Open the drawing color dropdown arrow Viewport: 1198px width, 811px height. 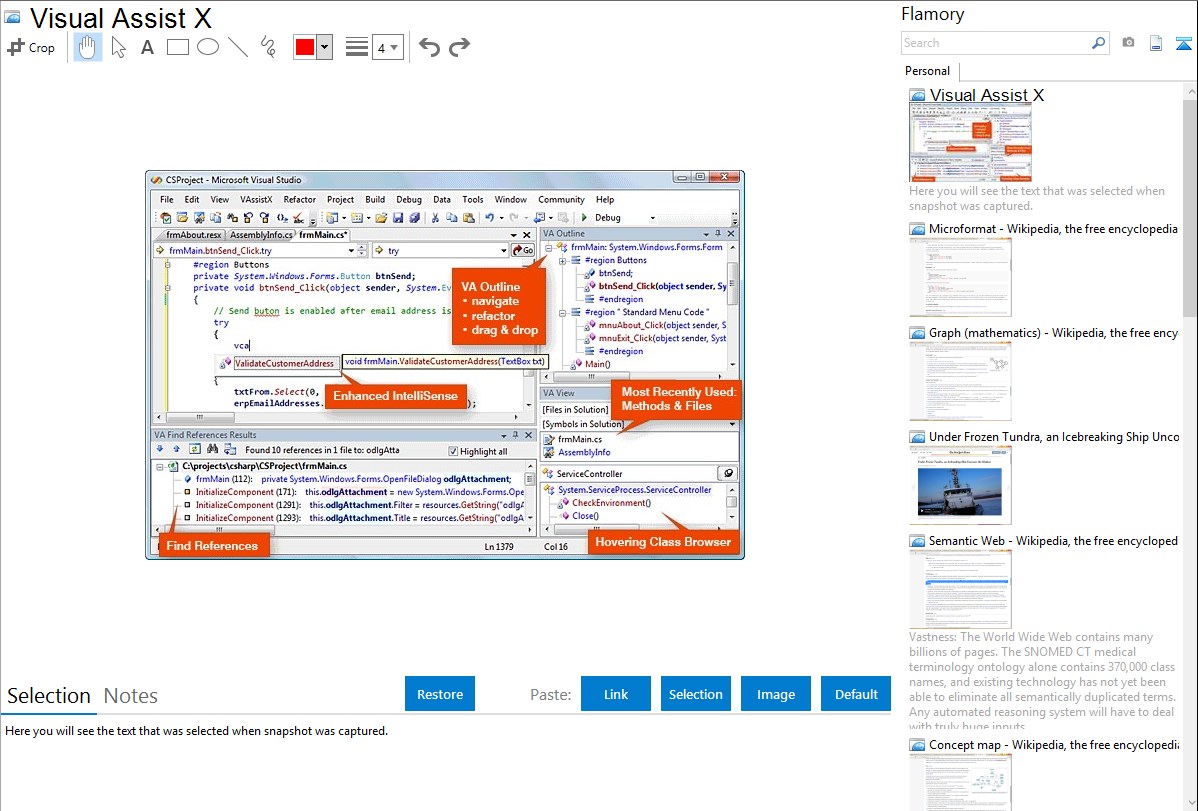(x=325, y=47)
